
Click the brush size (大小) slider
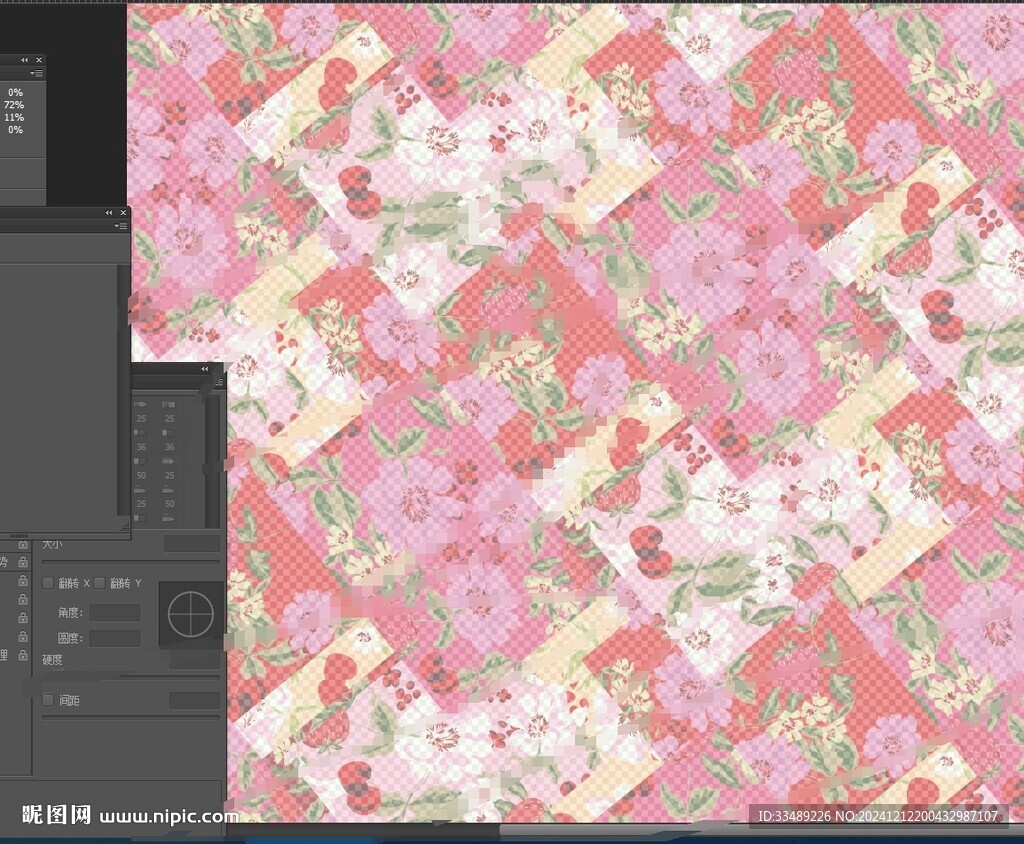pyautogui.click(x=131, y=561)
